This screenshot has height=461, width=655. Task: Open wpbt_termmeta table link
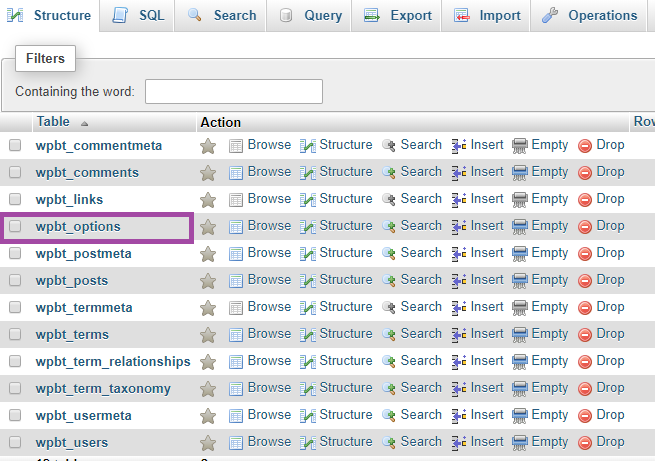[84, 308]
